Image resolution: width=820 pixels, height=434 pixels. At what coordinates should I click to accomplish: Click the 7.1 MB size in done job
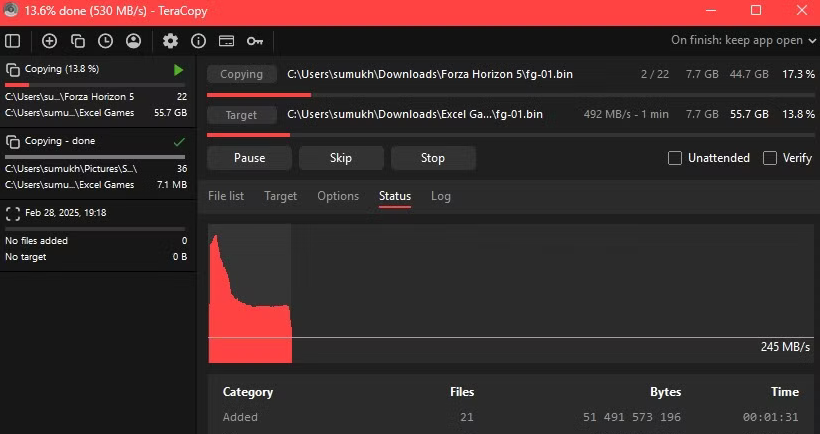(172, 185)
